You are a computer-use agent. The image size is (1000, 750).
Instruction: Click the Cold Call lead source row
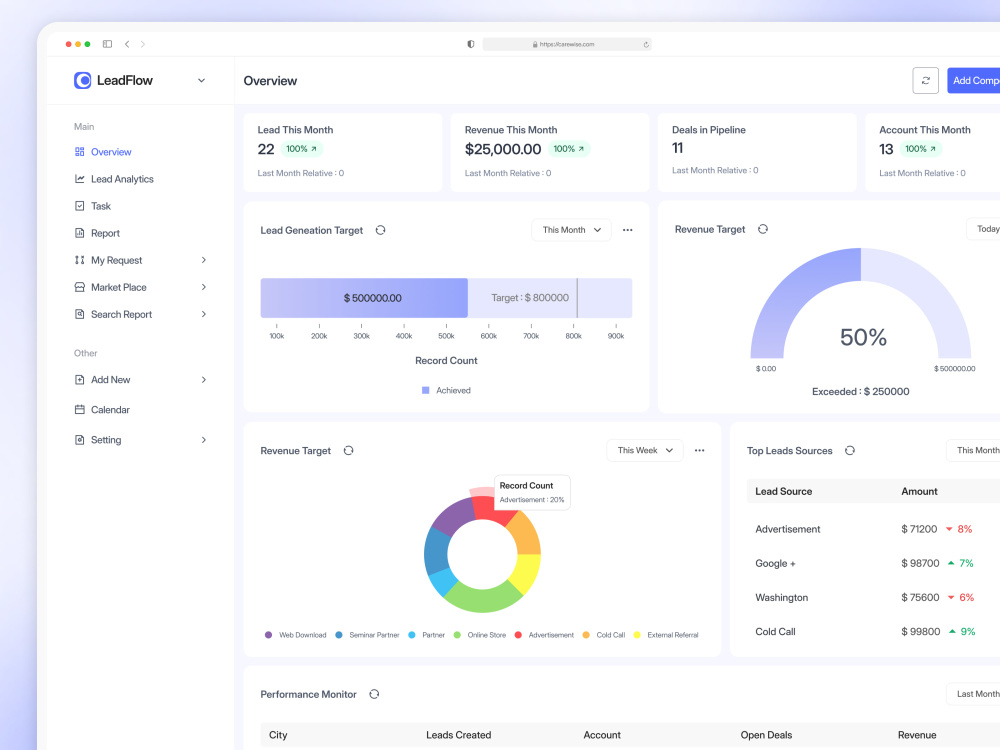click(873, 631)
